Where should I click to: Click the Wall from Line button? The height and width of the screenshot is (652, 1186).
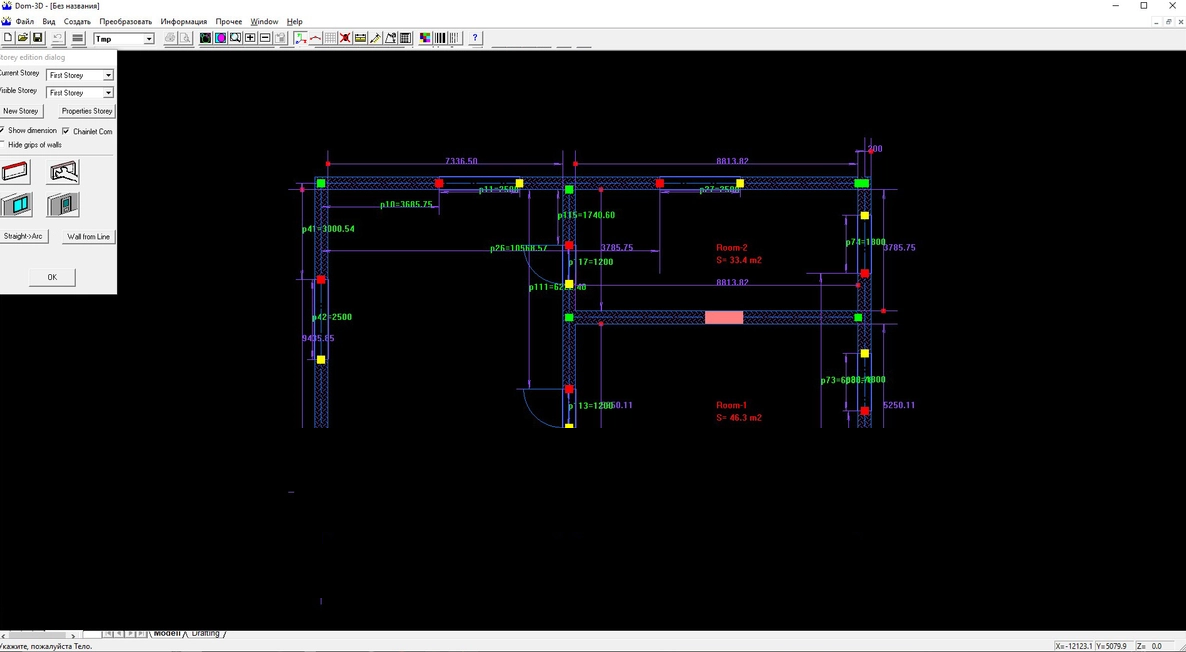tap(88, 237)
